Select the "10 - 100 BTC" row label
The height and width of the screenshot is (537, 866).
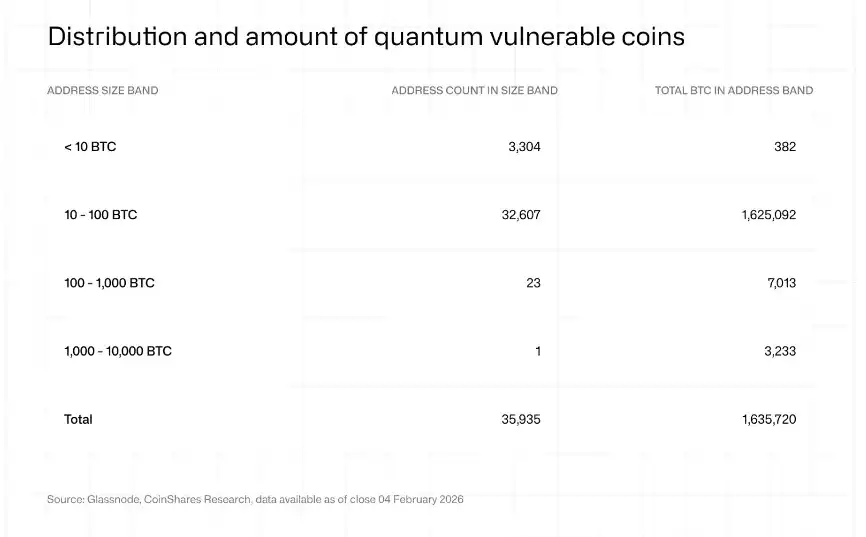[101, 215]
